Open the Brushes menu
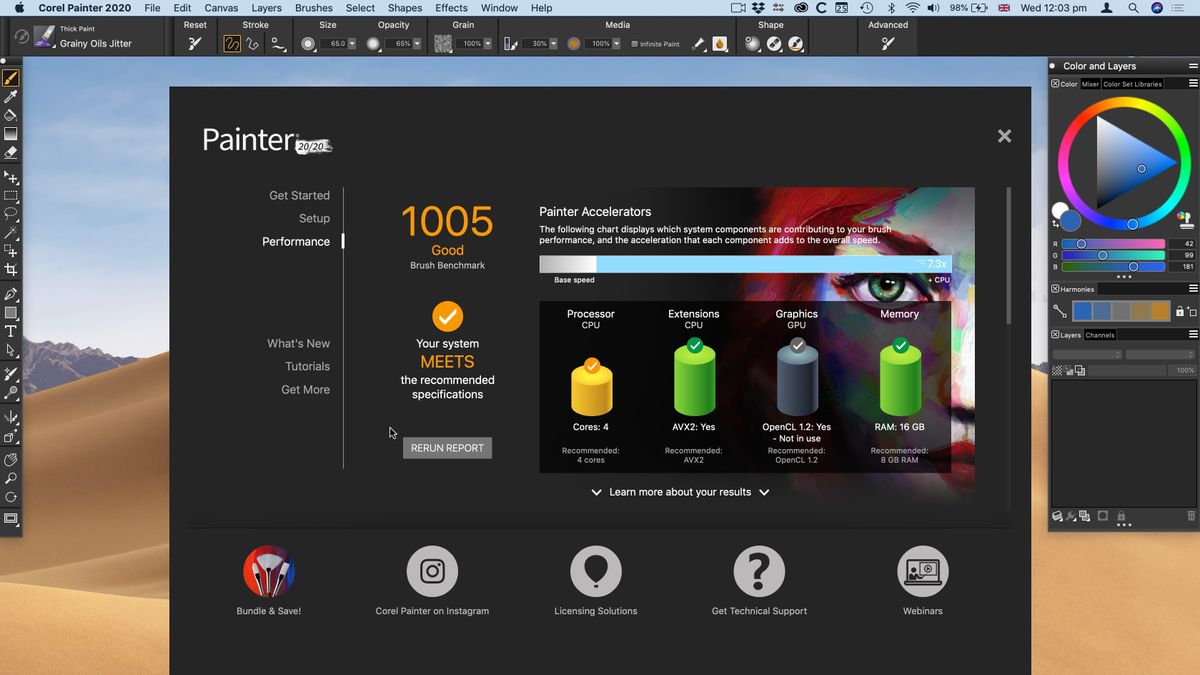Screen dimensions: 1200x675 pyautogui.click(x=314, y=8)
